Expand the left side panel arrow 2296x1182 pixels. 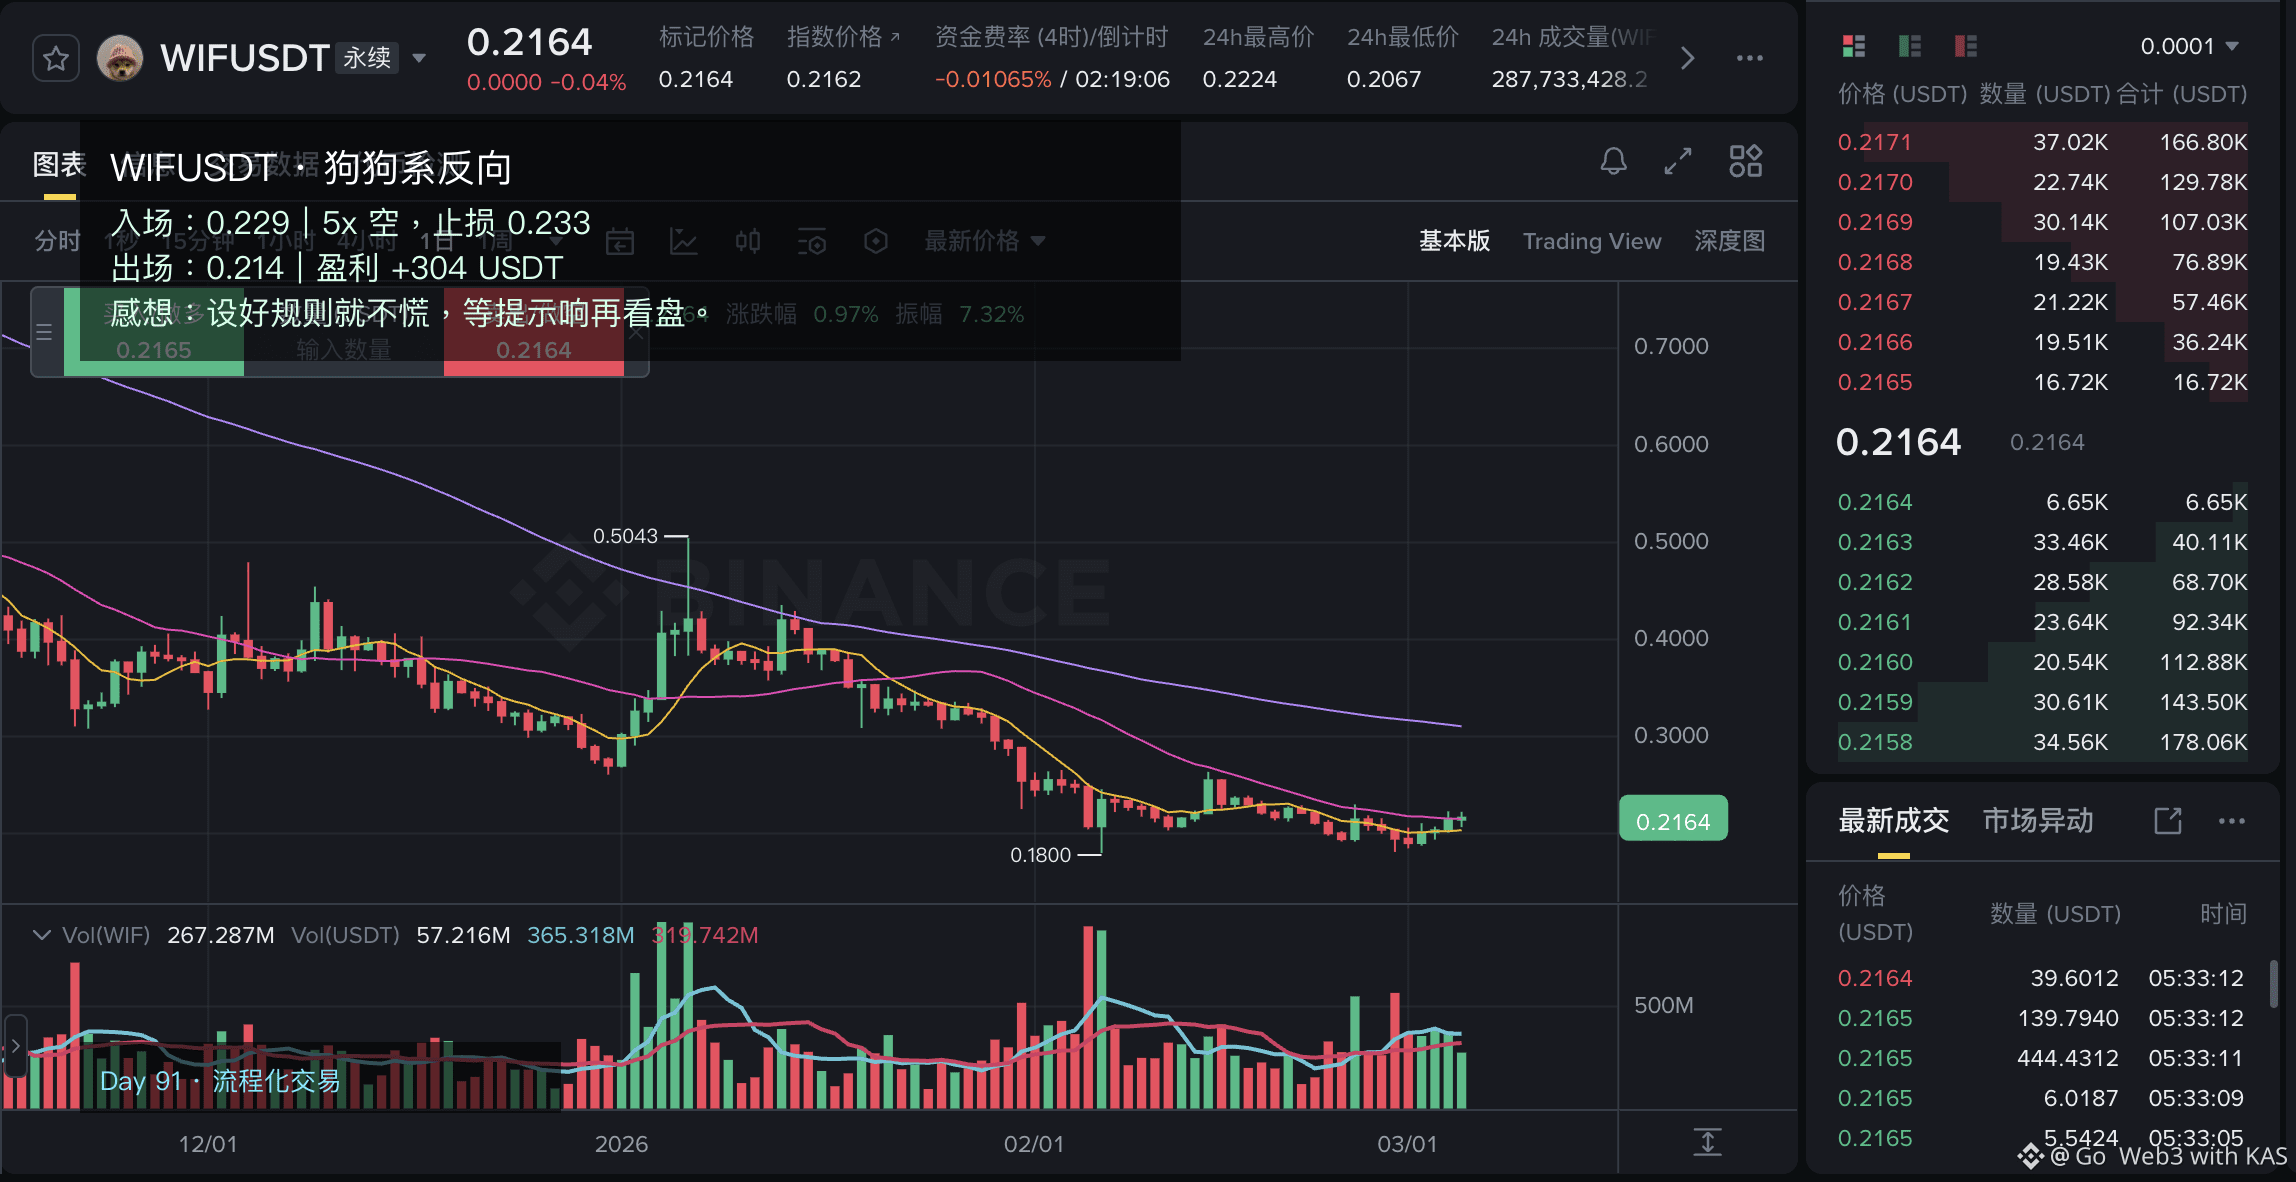coord(15,1046)
